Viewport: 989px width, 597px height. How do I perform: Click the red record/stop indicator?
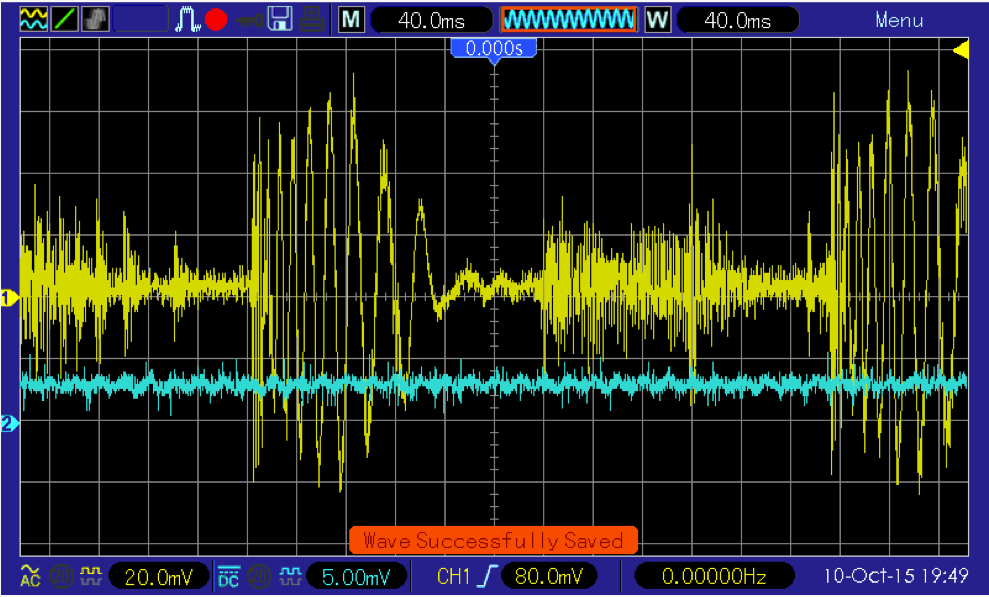pyautogui.click(x=216, y=20)
